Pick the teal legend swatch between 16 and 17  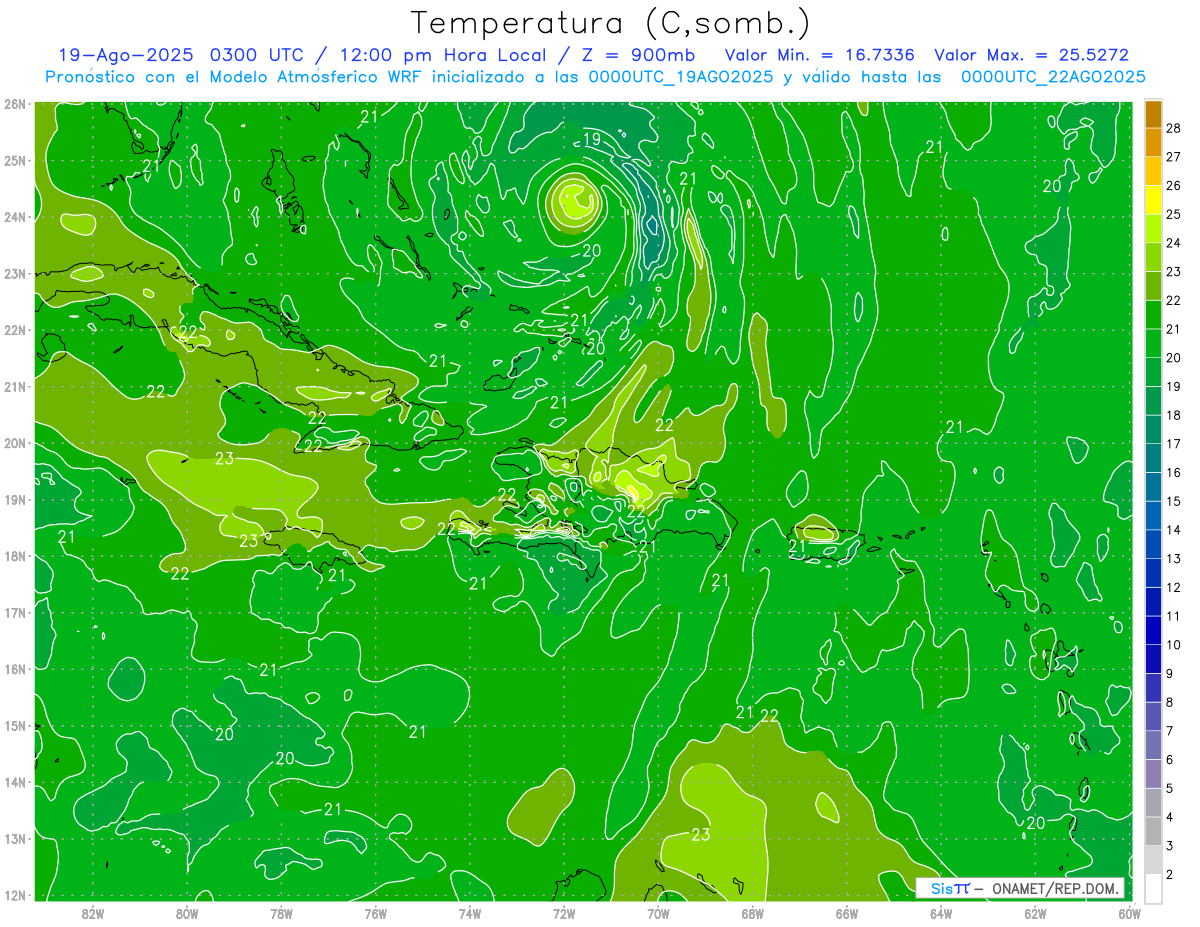coord(1153,459)
